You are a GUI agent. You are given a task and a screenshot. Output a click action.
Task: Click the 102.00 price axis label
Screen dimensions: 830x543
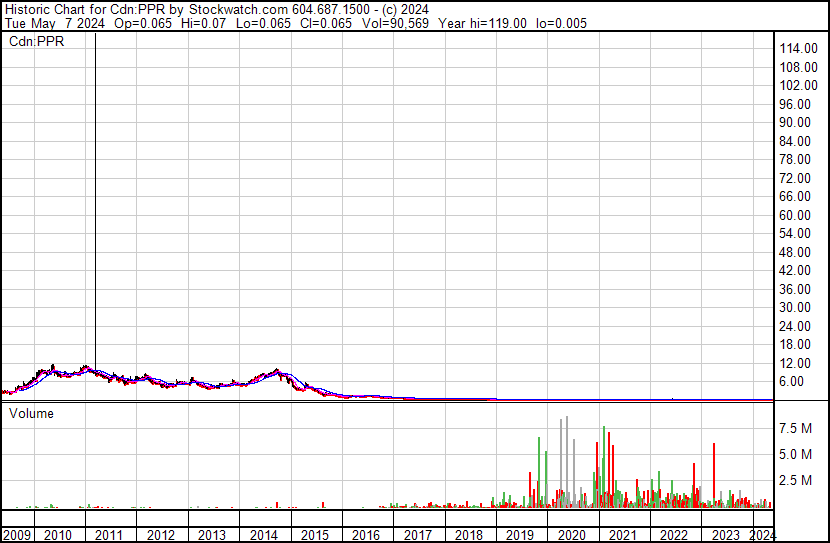(x=798, y=85)
